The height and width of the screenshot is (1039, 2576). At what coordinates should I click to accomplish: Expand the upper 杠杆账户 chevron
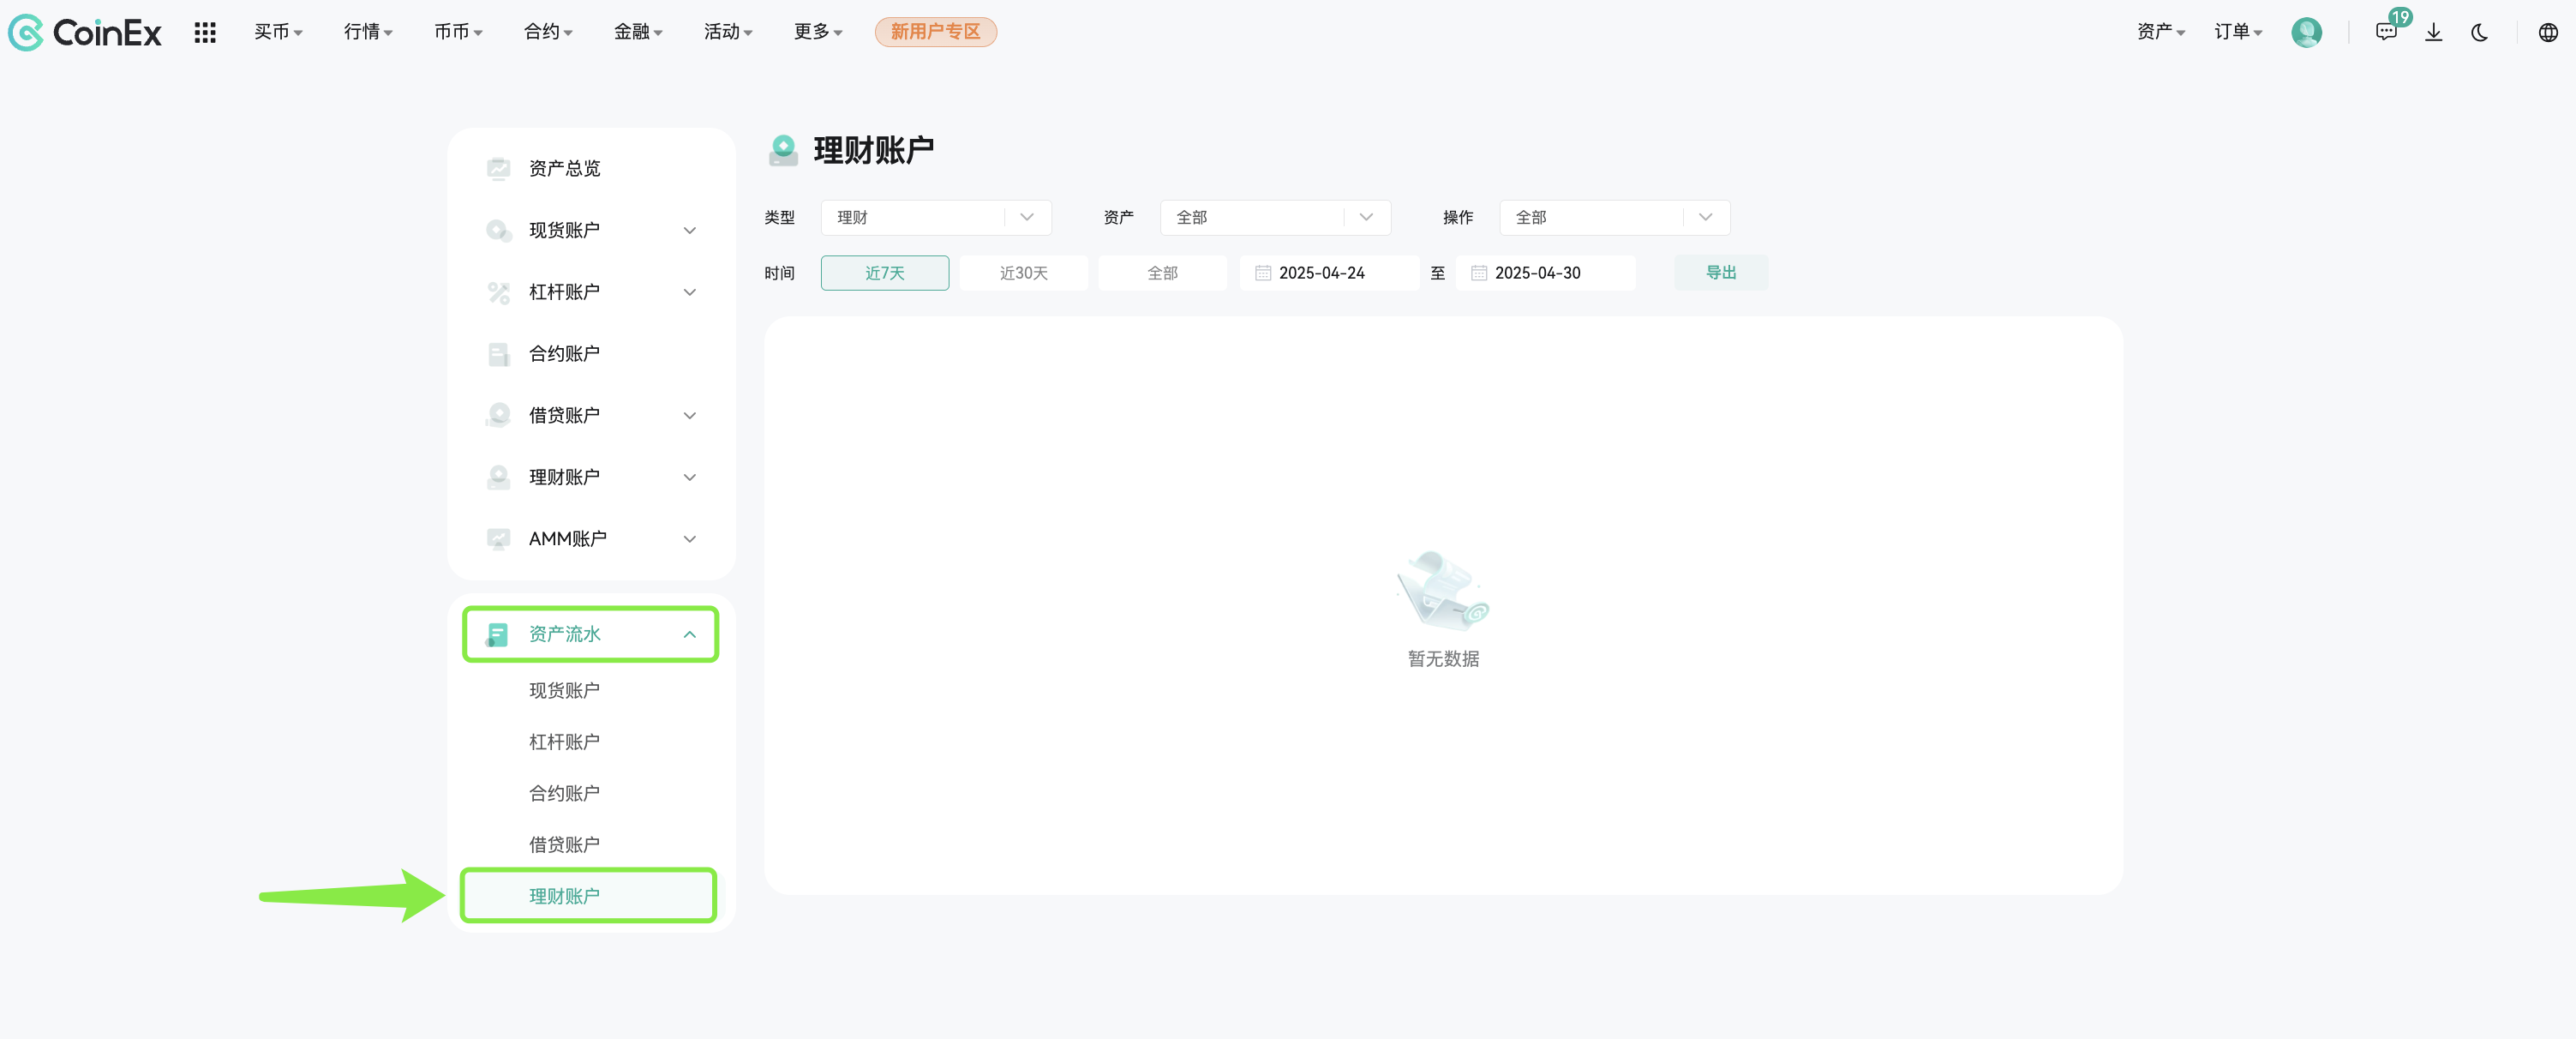690,292
